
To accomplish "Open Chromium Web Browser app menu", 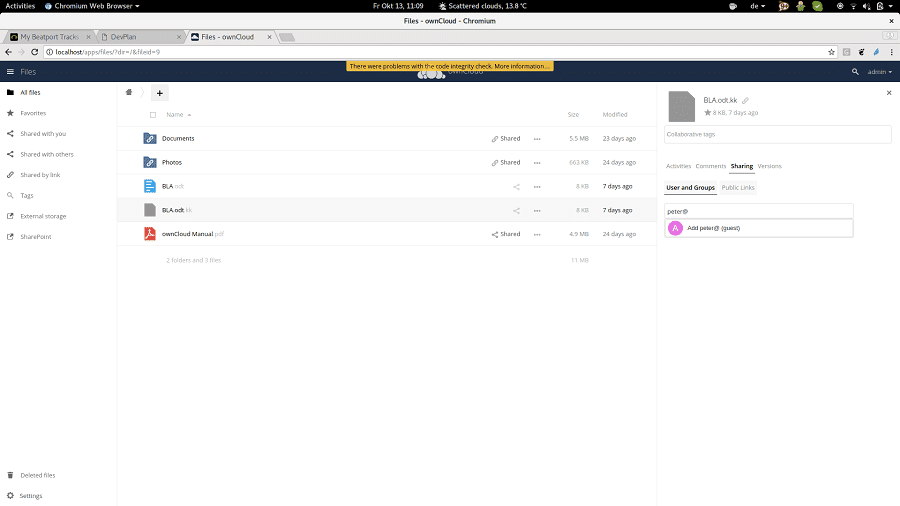I will point(92,6).
